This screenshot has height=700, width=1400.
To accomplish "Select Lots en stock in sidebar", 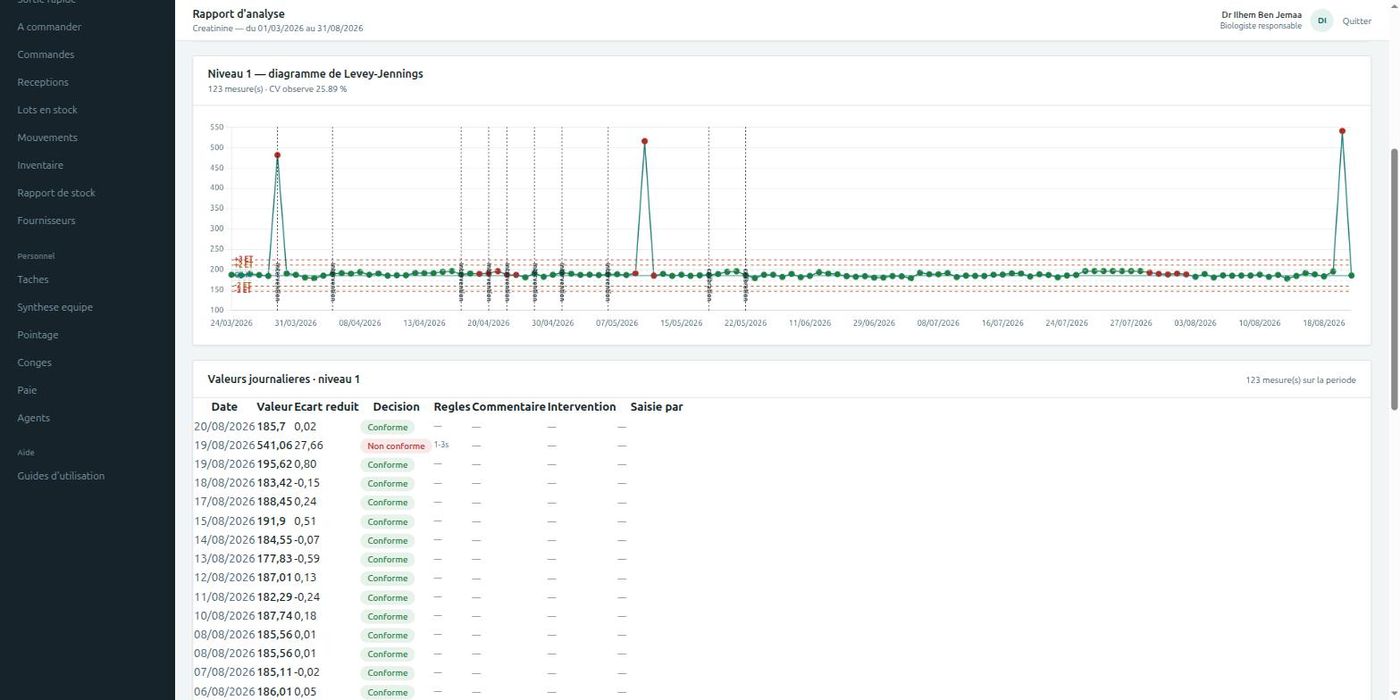I will point(47,110).
